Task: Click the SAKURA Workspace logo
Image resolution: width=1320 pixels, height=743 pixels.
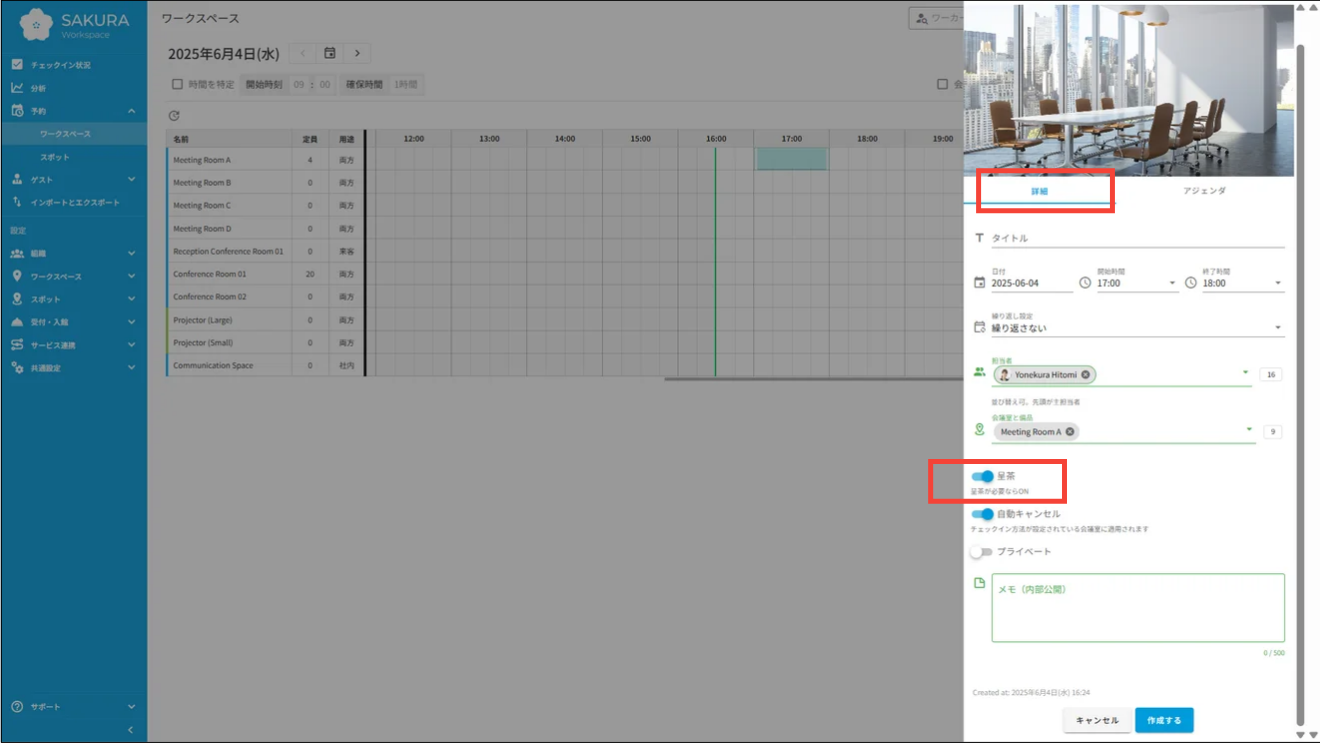Action: tap(74, 24)
